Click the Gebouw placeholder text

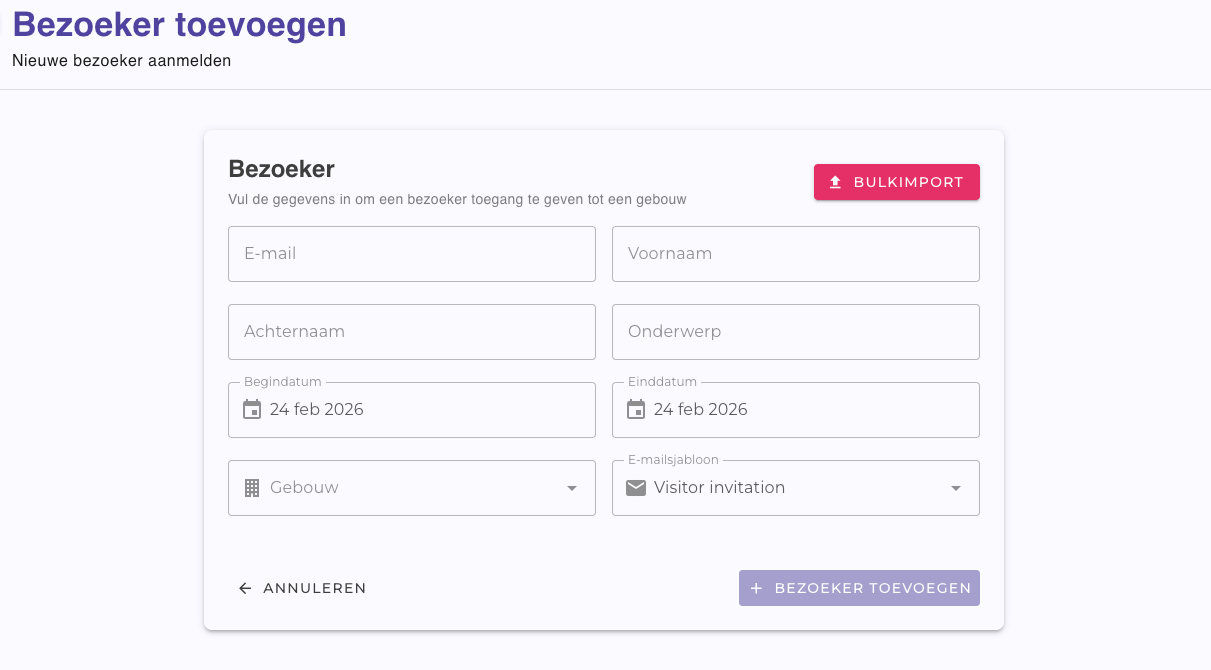point(305,488)
